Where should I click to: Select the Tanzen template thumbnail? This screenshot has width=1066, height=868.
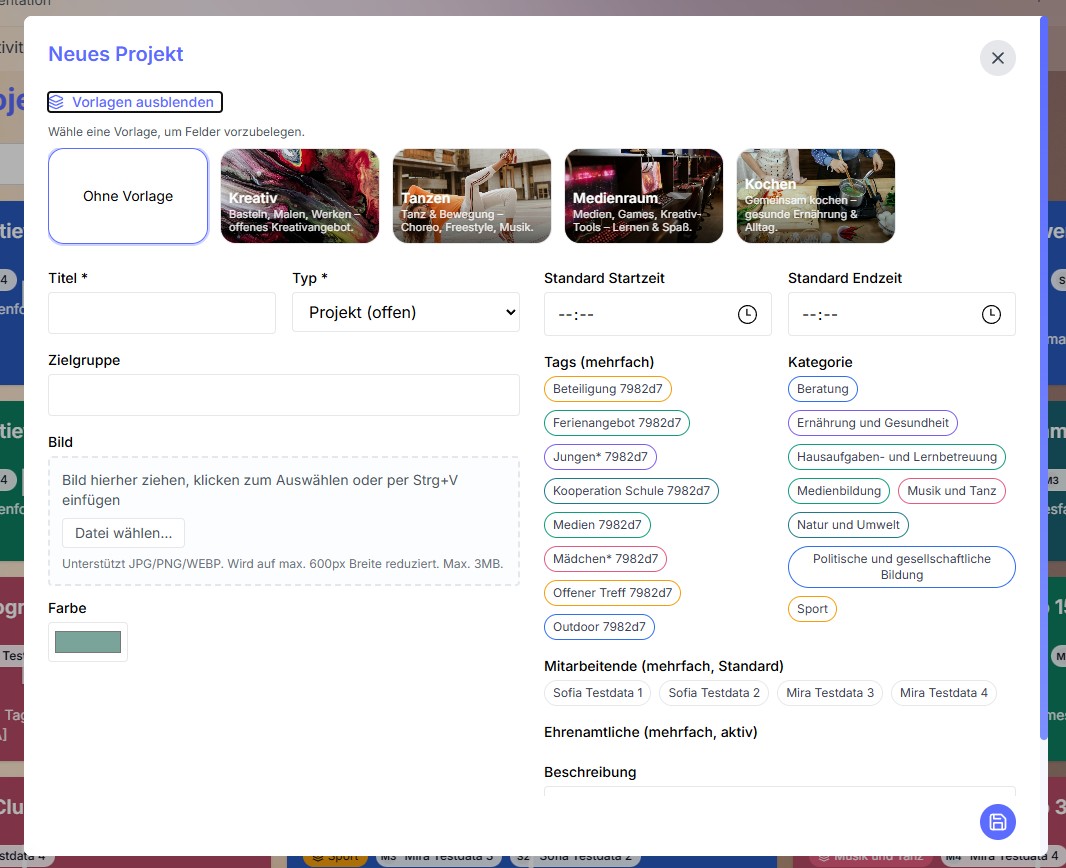coord(472,196)
